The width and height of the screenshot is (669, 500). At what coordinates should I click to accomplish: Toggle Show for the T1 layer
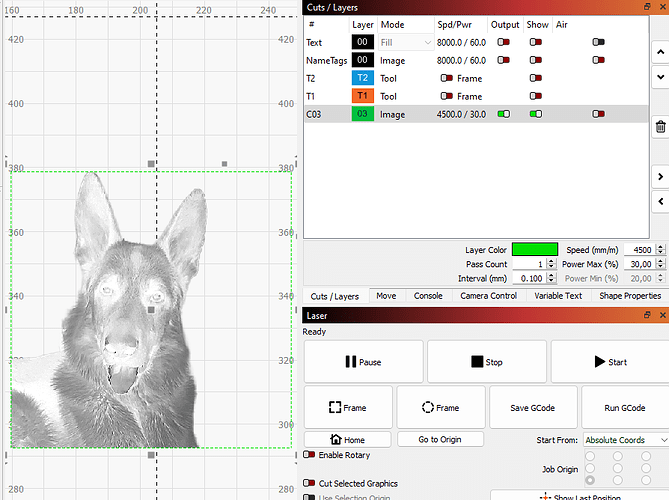(x=536, y=96)
